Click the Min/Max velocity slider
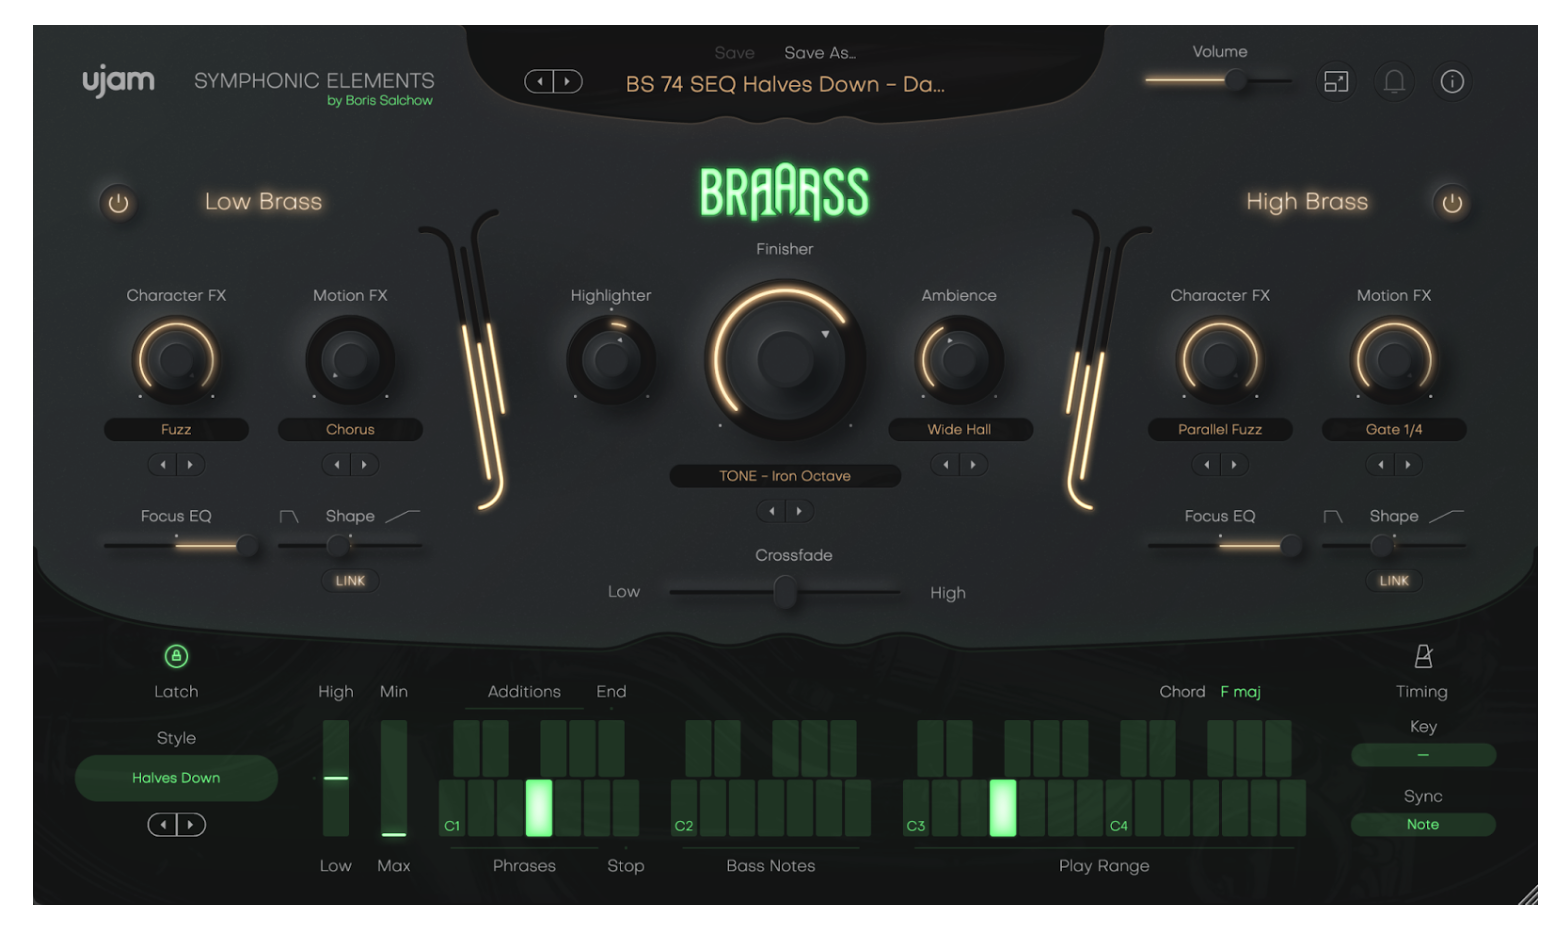1565x930 pixels. click(394, 778)
